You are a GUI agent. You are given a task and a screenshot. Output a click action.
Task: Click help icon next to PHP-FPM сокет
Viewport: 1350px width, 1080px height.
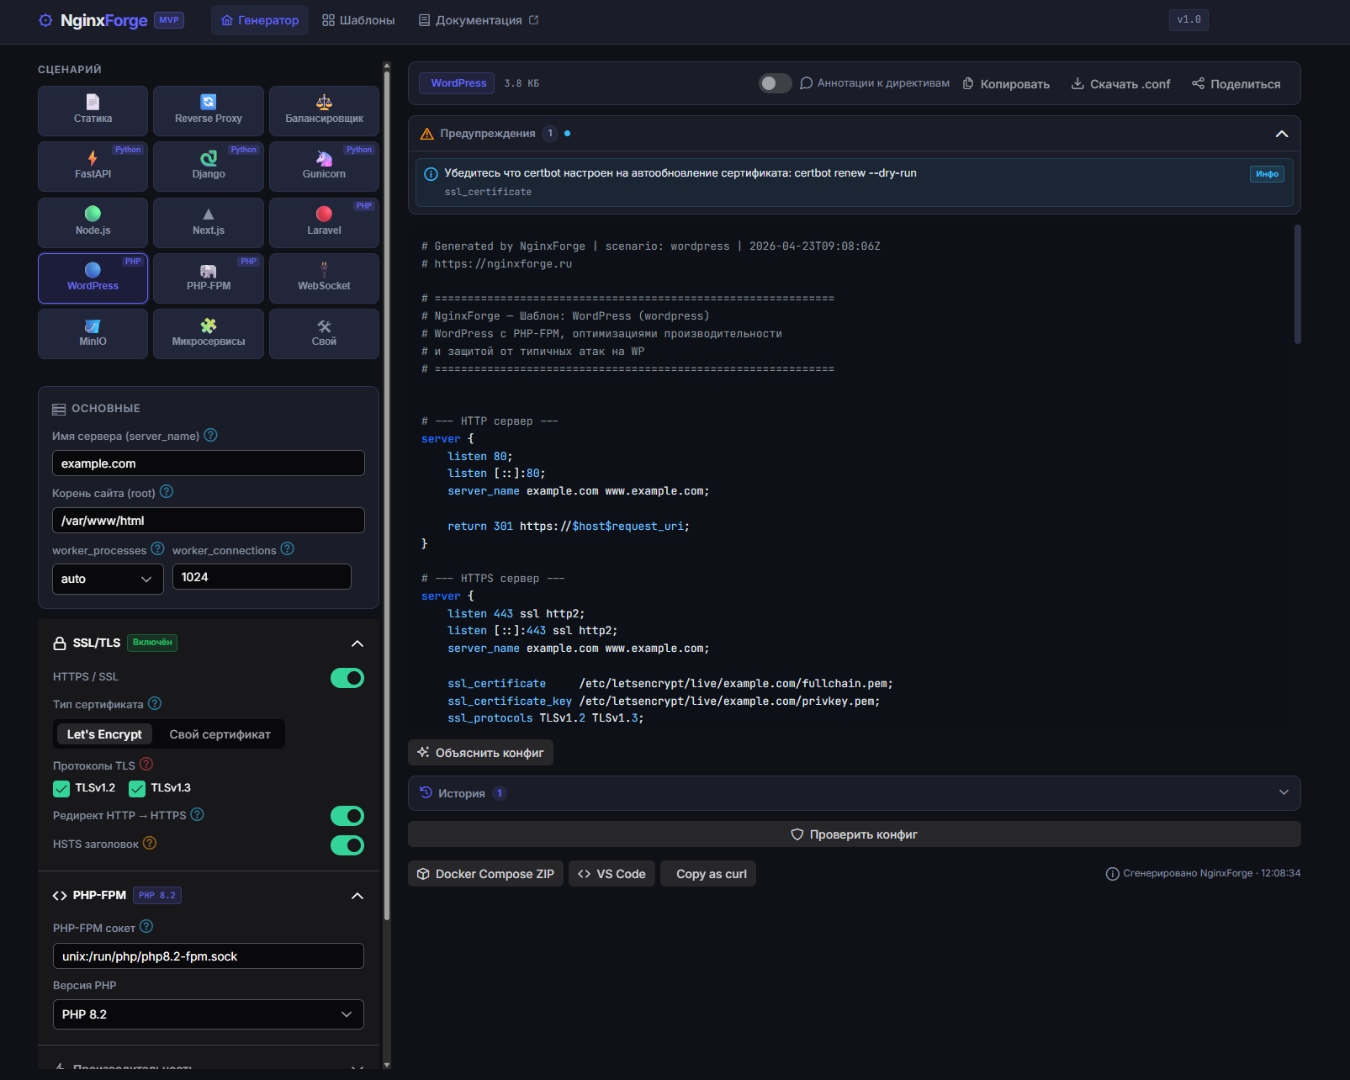[x=146, y=927]
